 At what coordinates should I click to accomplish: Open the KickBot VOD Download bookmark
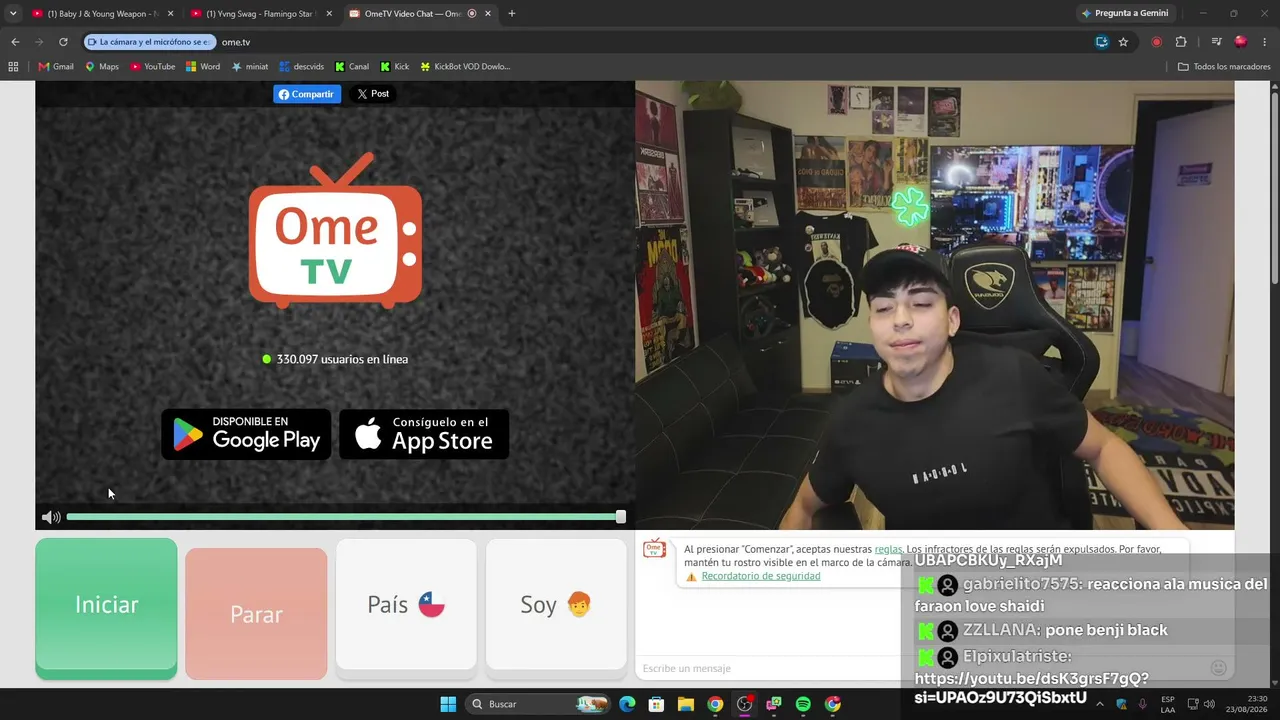point(466,67)
